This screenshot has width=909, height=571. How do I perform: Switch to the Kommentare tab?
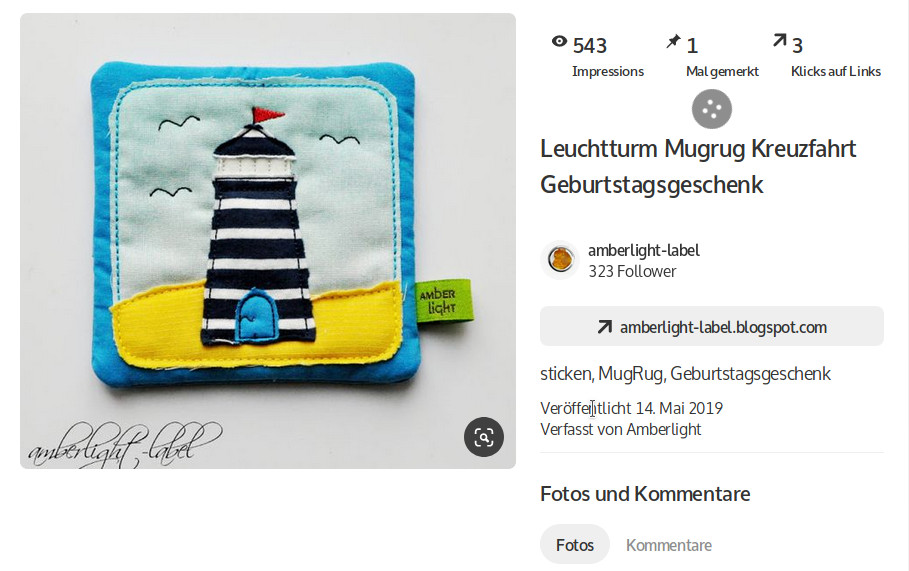tap(668, 545)
